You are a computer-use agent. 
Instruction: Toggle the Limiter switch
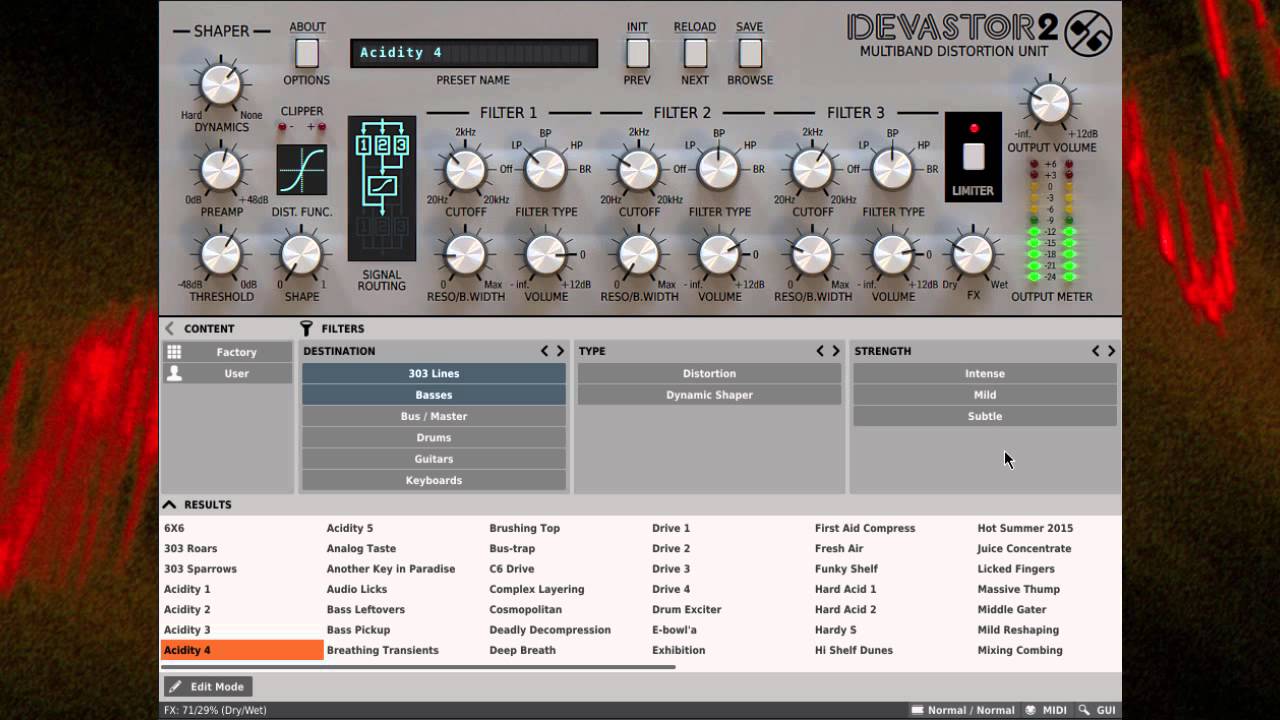(973, 156)
